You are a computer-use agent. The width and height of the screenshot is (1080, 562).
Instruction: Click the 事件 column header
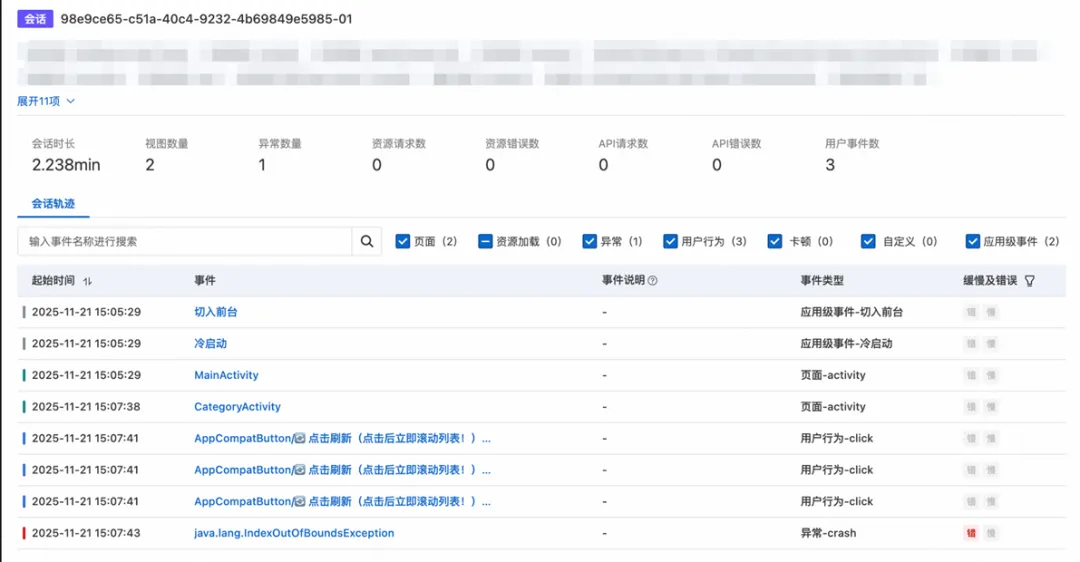point(205,280)
